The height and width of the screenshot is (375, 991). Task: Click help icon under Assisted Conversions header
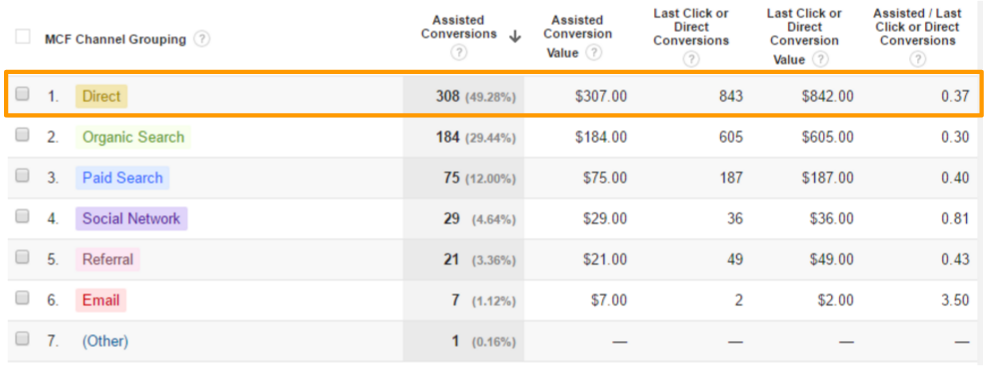[x=459, y=53]
